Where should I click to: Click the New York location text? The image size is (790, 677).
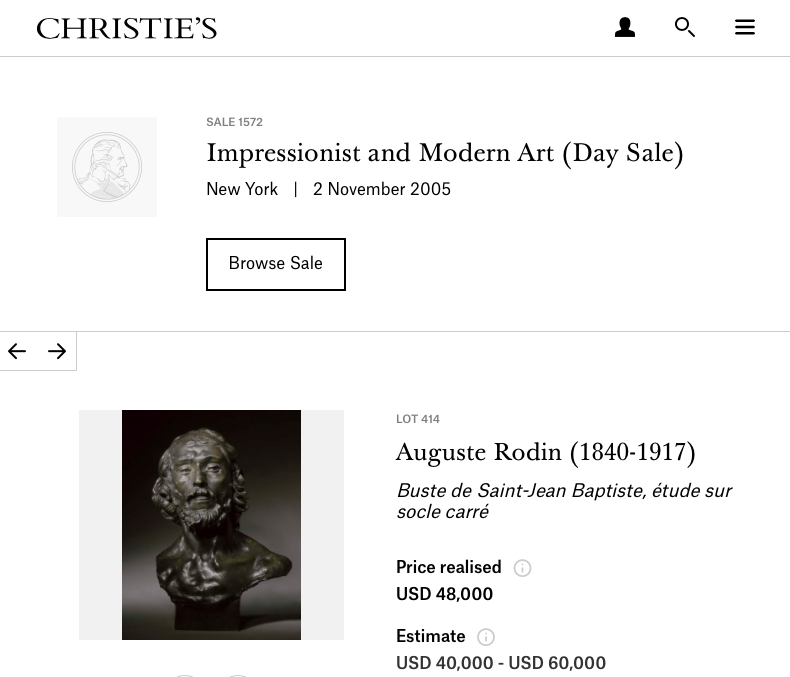click(242, 189)
